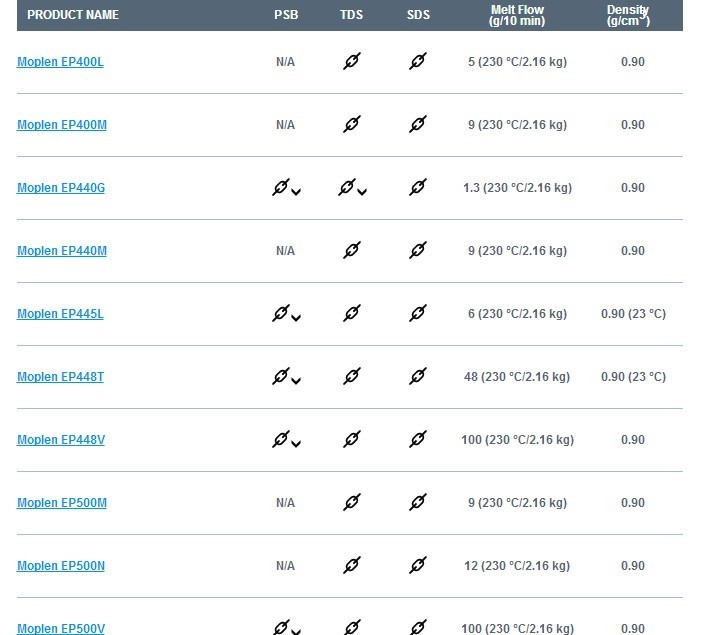Expand PSB dropdown arrow for Moplen EP448V
Image resolution: width=702 pixels, height=635 pixels.
pyautogui.click(x=296, y=443)
